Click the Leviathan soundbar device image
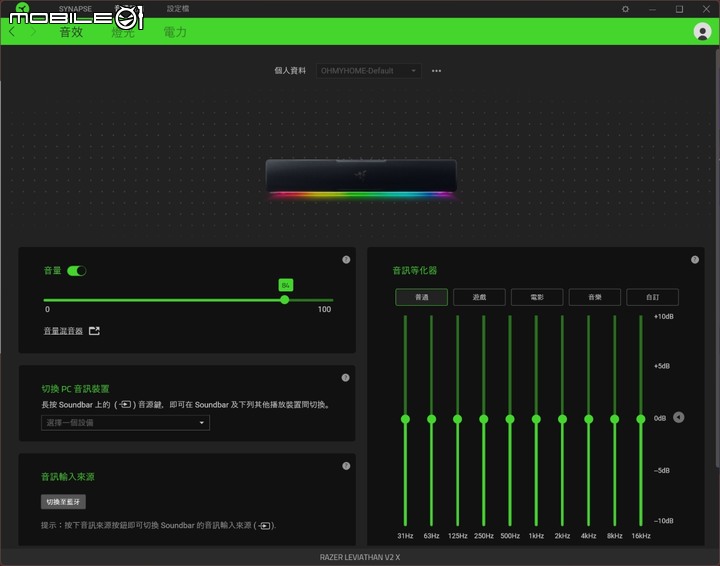 (361, 179)
